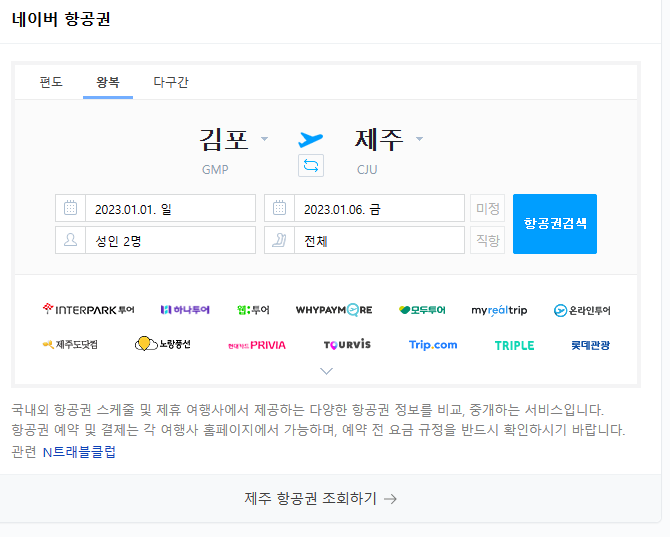The width and height of the screenshot is (670, 537).
Task: Expand the partner agencies list chevron
Action: pos(326,371)
